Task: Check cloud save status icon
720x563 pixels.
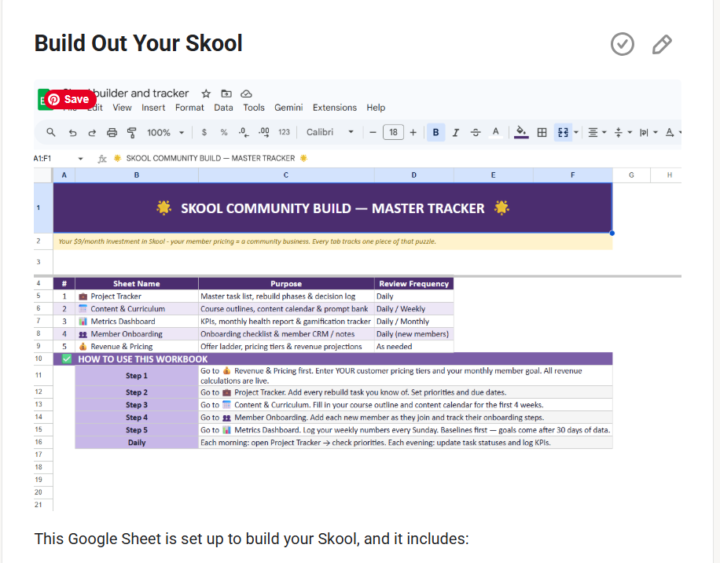Action: tap(247, 94)
